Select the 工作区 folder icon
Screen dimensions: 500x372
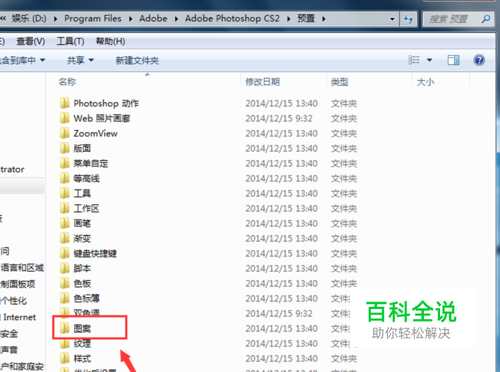[x=65, y=208]
